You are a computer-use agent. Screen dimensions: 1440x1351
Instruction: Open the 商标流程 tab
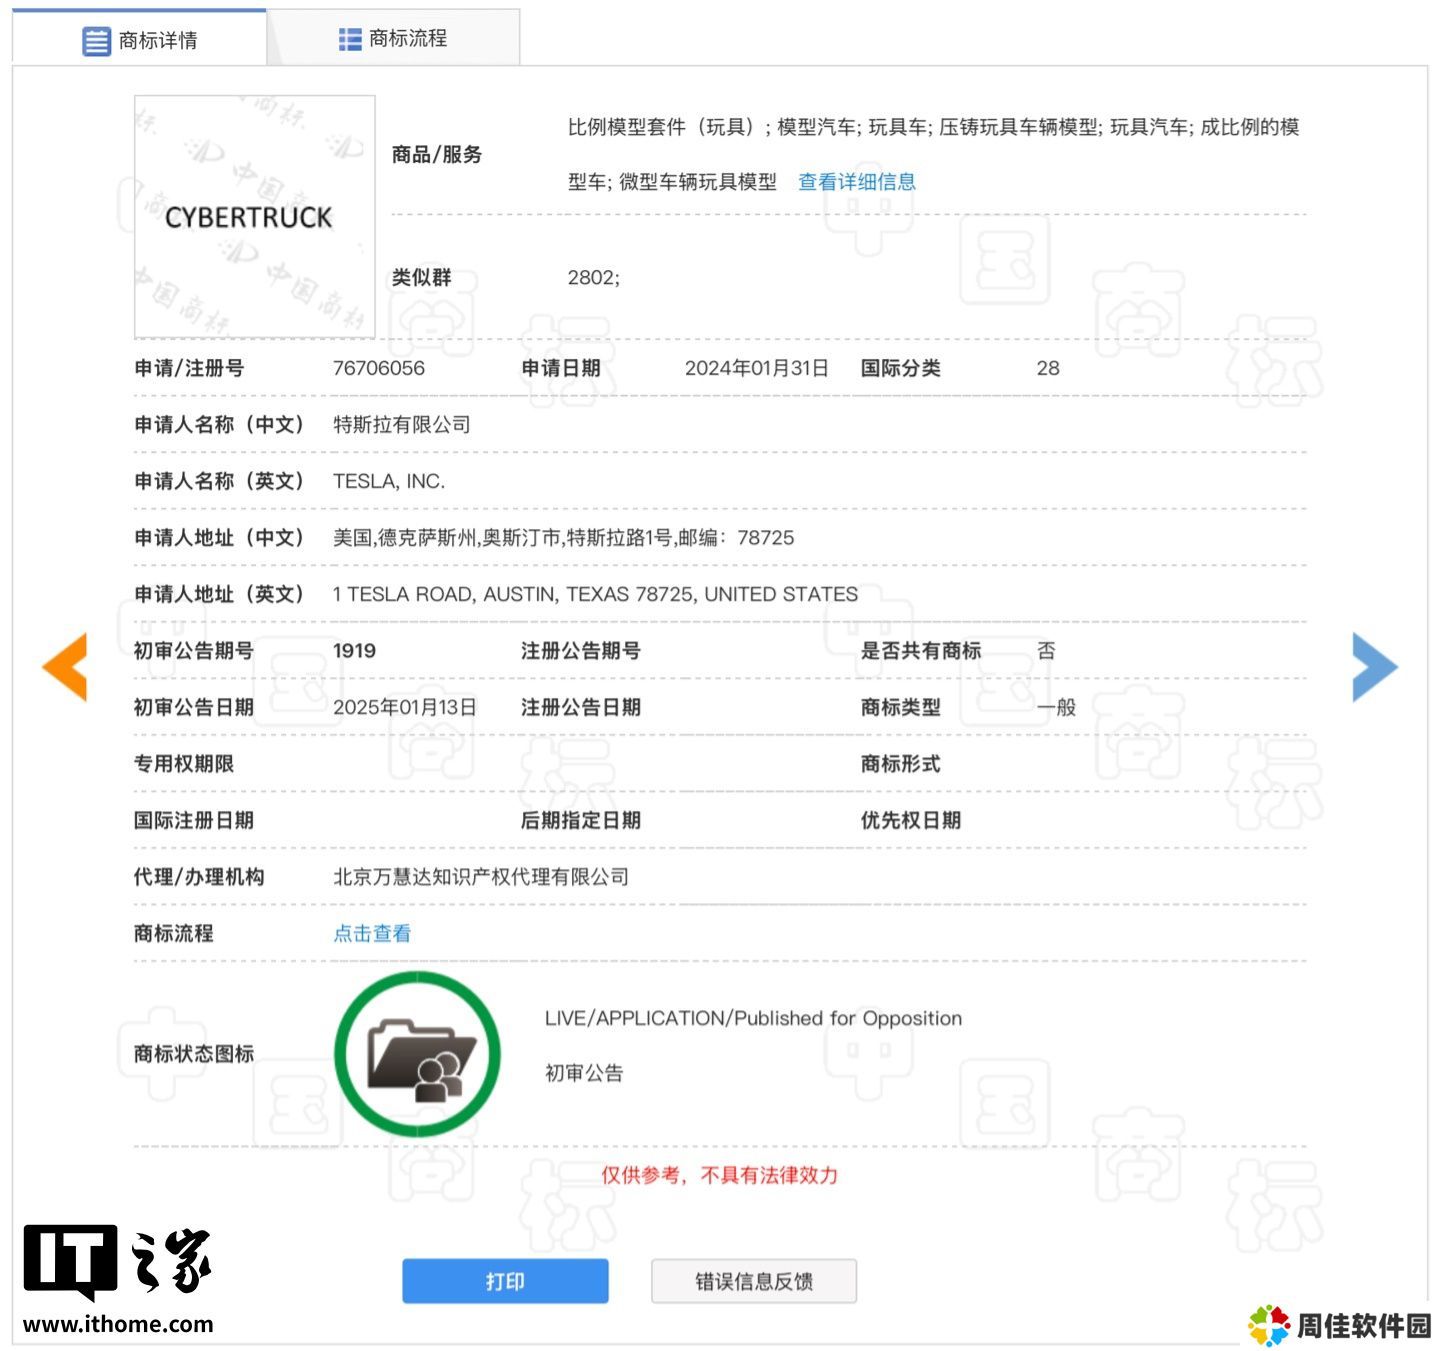(393, 38)
